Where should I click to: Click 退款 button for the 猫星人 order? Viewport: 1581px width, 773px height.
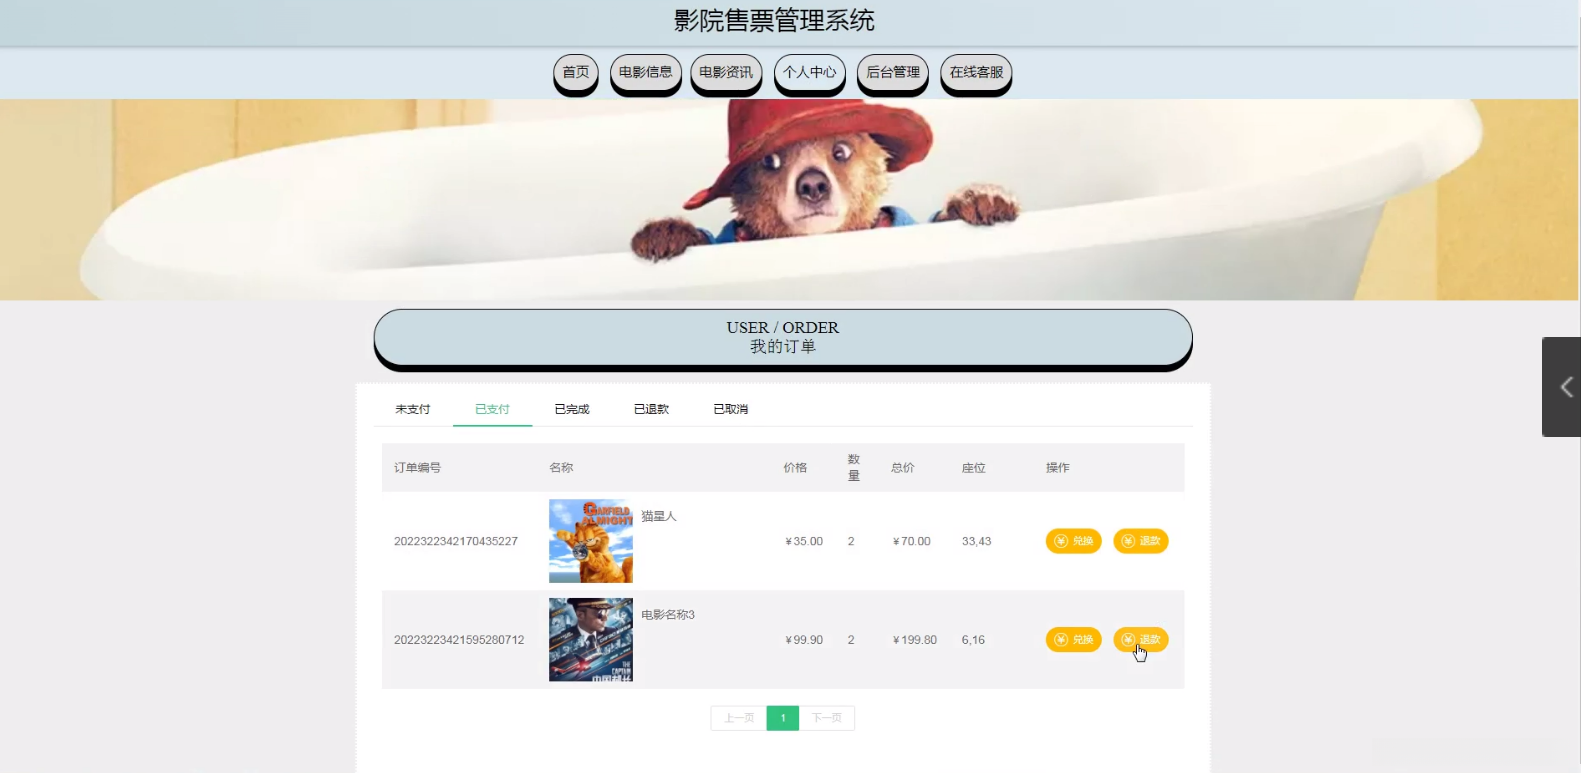pos(1141,541)
